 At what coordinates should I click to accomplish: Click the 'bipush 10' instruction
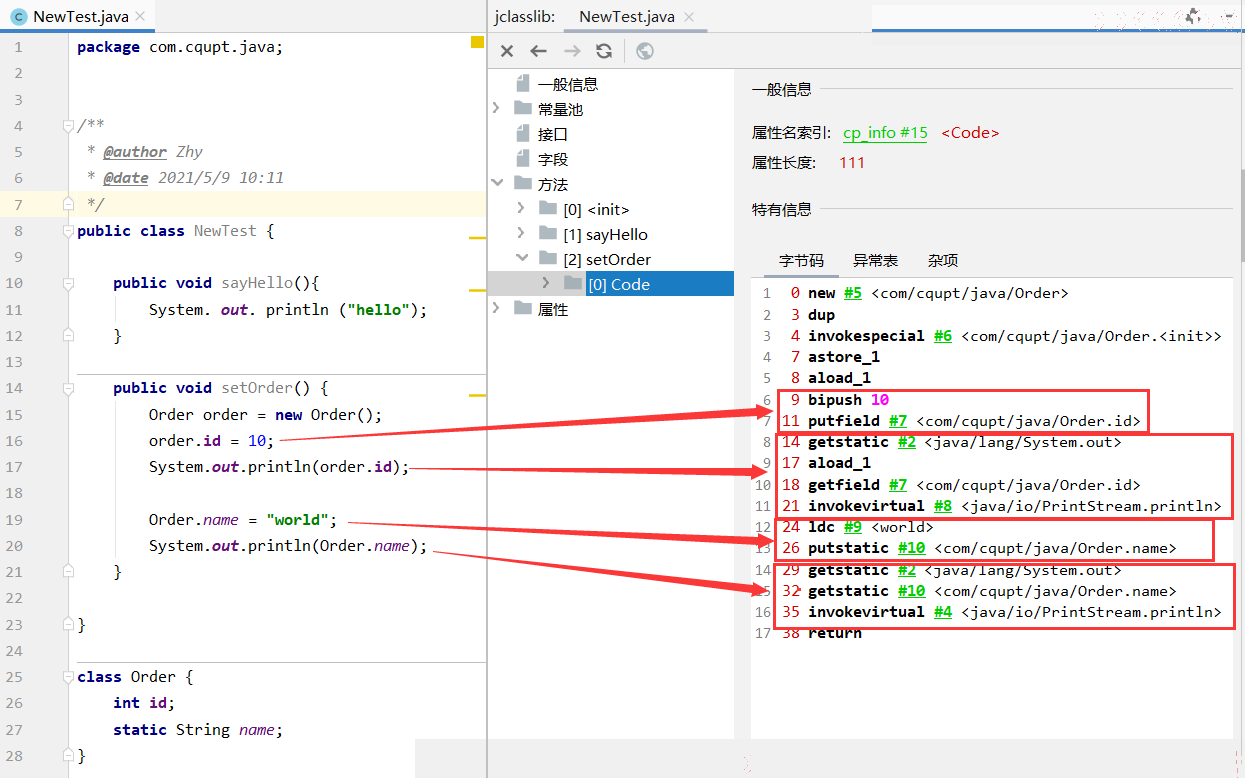point(849,400)
